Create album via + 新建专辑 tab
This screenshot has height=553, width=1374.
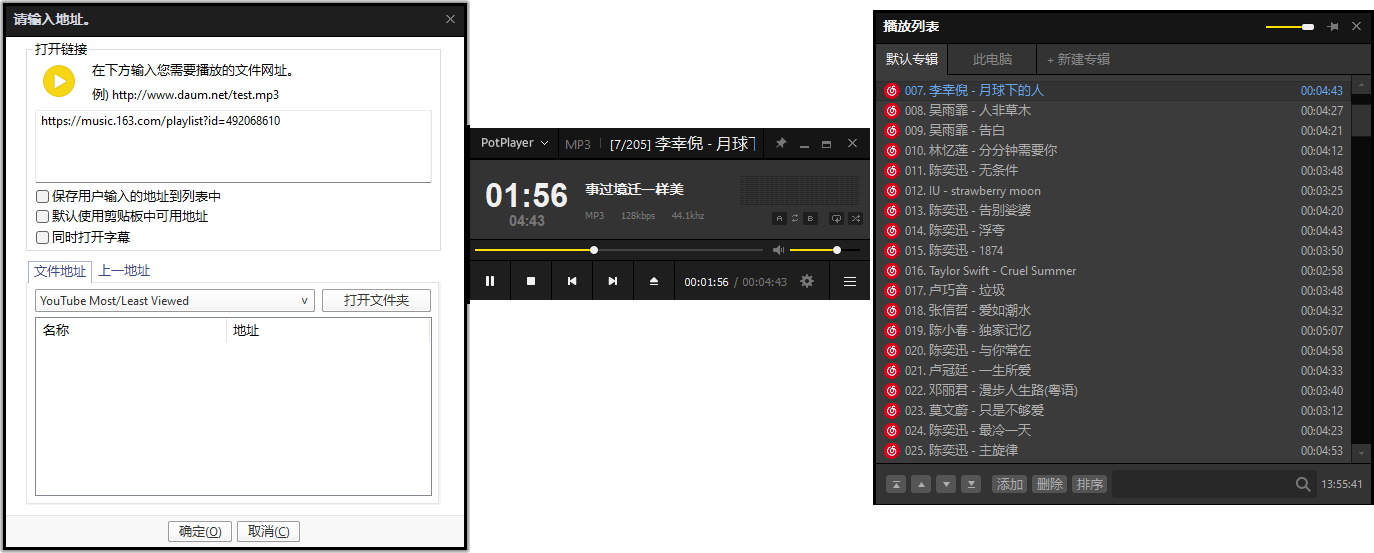[1078, 59]
